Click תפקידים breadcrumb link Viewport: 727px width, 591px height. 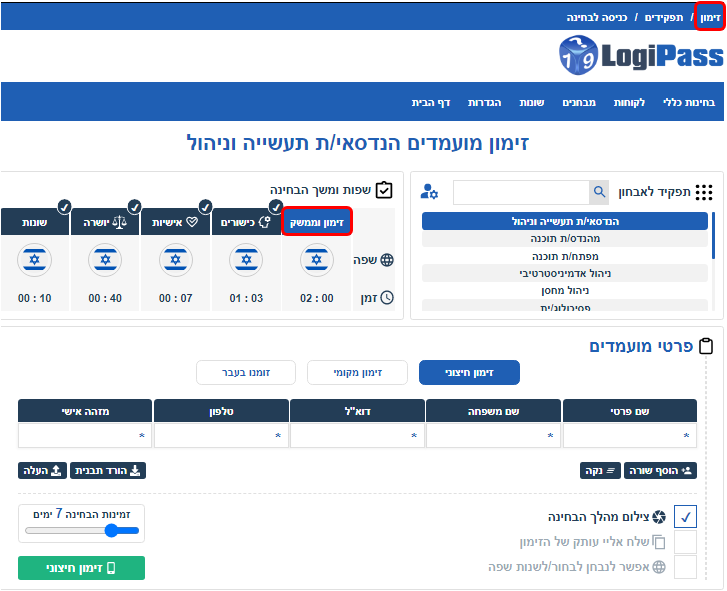pyautogui.click(x=663, y=18)
